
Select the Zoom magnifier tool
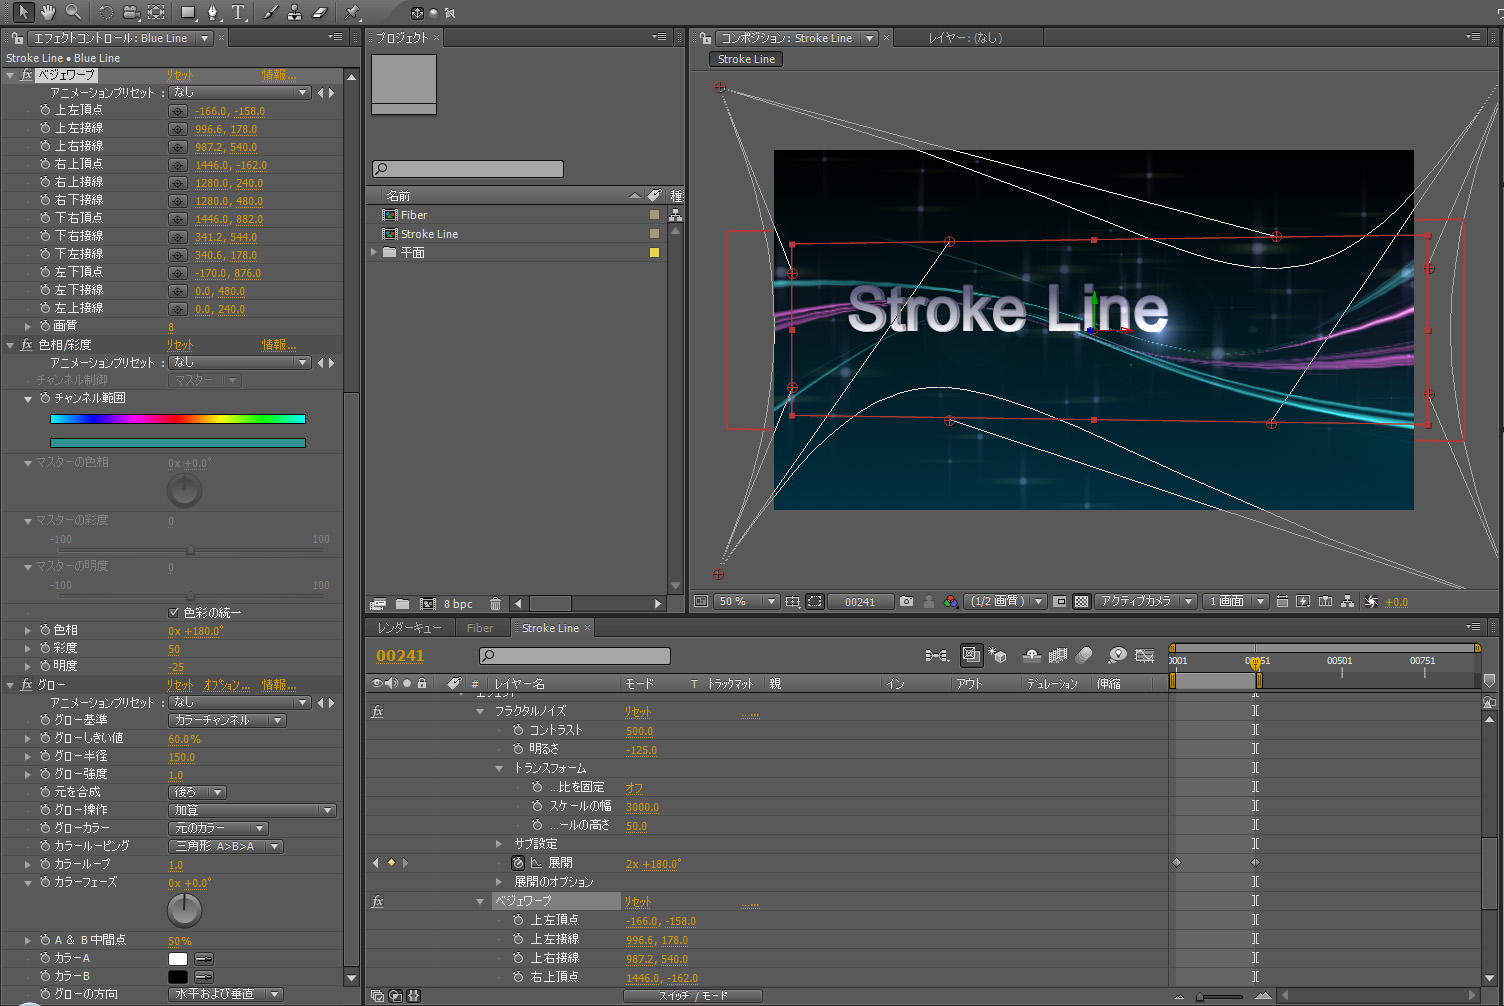pos(73,12)
